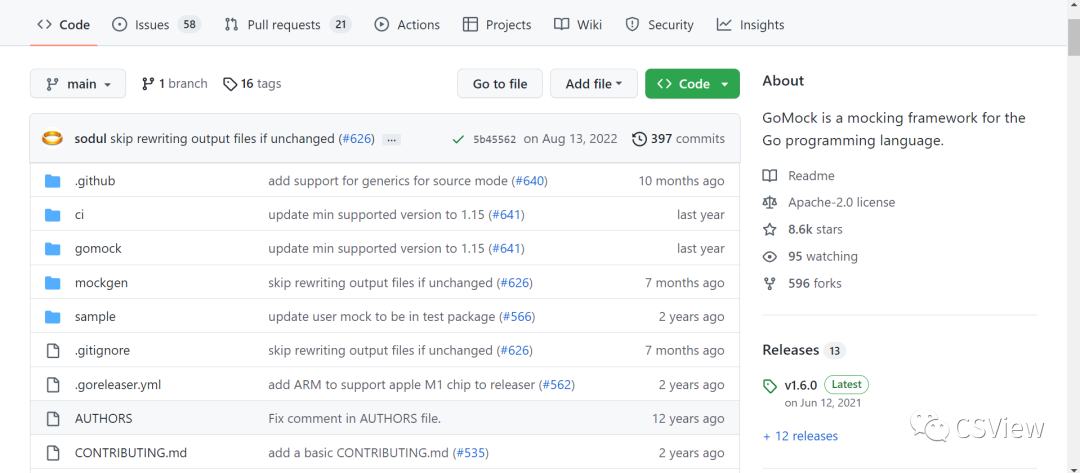Screen dimensions: 1080x473
Task: Click the Readme book icon
Action: point(770,176)
